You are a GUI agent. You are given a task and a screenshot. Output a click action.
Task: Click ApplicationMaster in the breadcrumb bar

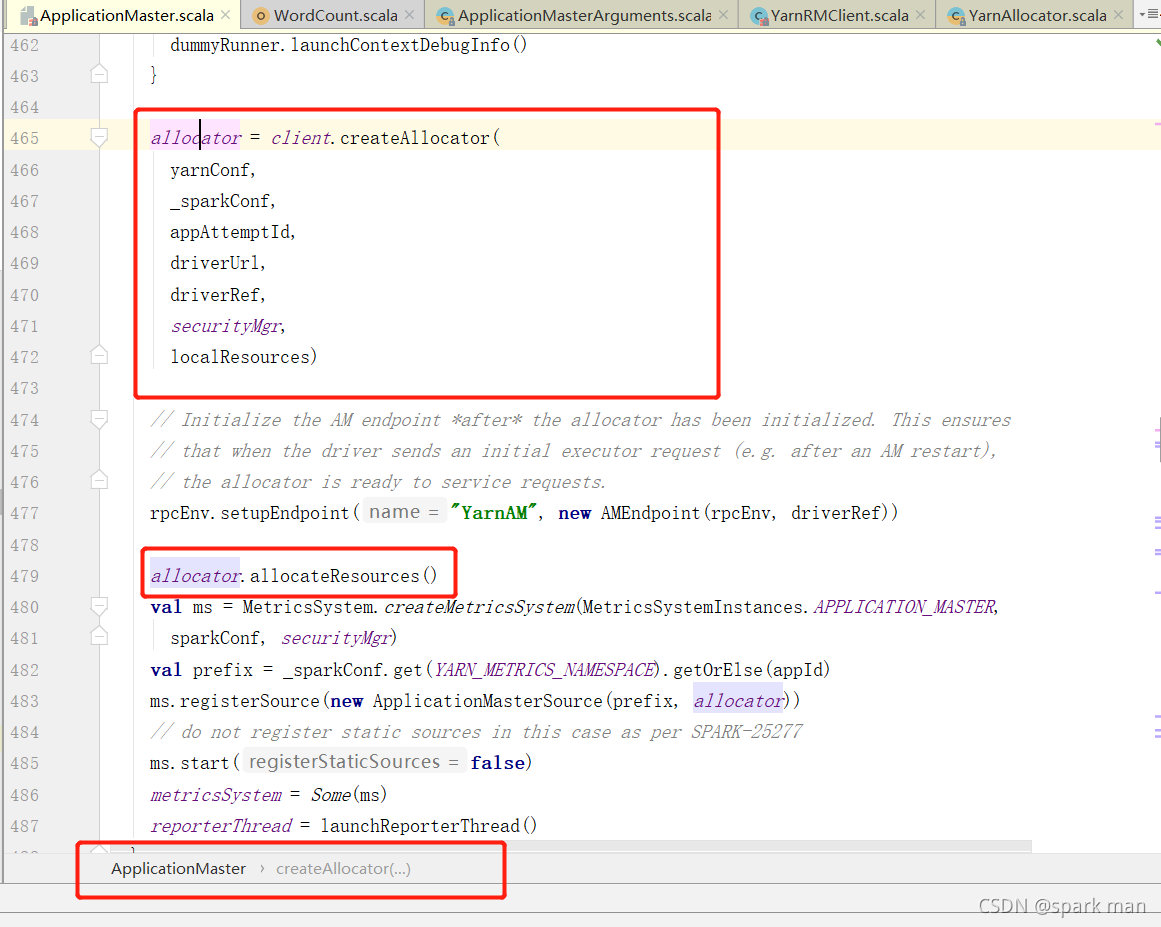178,869
